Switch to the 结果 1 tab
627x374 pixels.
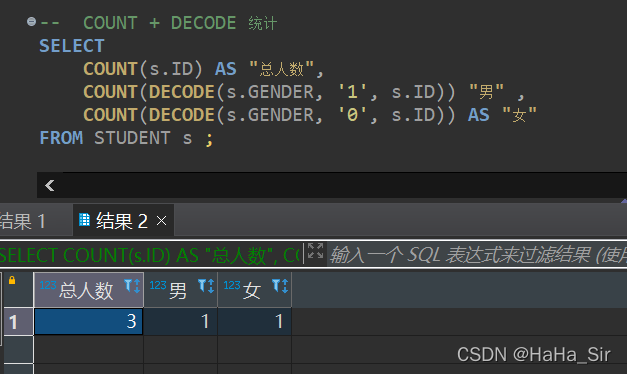pos(23,221)
